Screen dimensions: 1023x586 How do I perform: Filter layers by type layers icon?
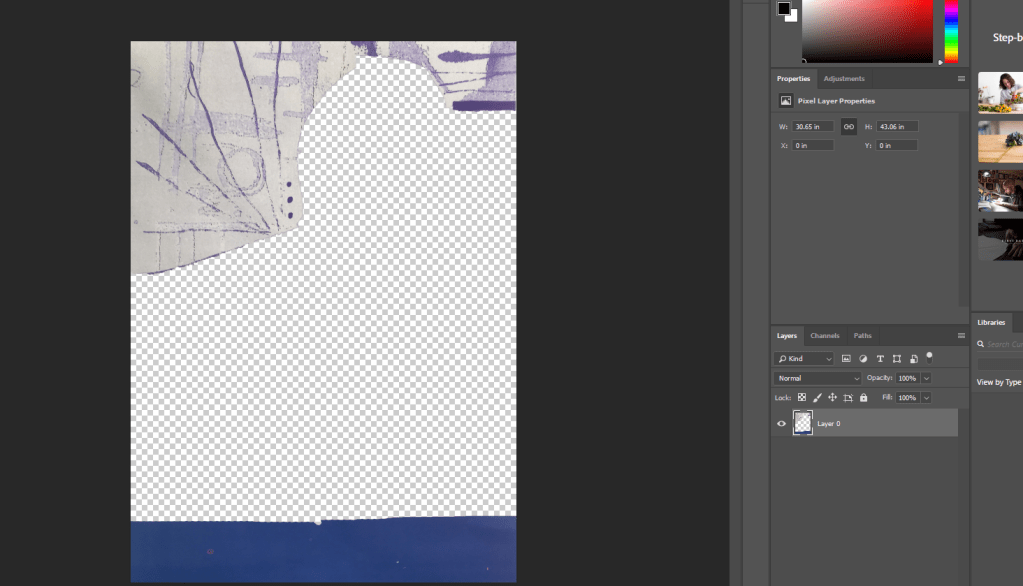(x=880, y=358)
